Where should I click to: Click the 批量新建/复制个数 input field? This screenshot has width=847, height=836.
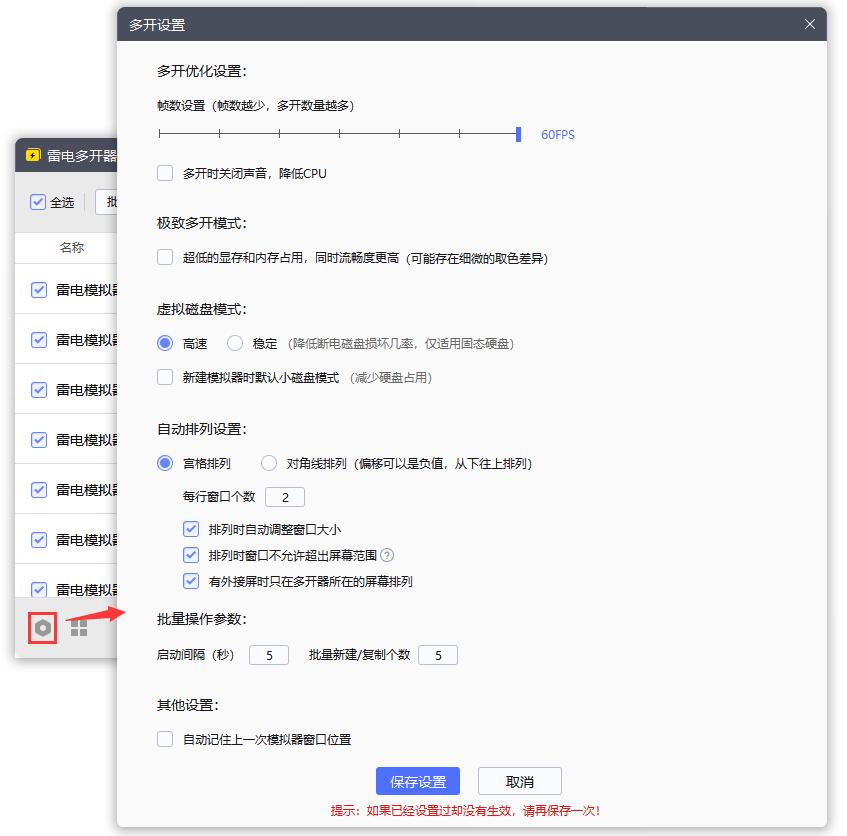coord(438,655)
